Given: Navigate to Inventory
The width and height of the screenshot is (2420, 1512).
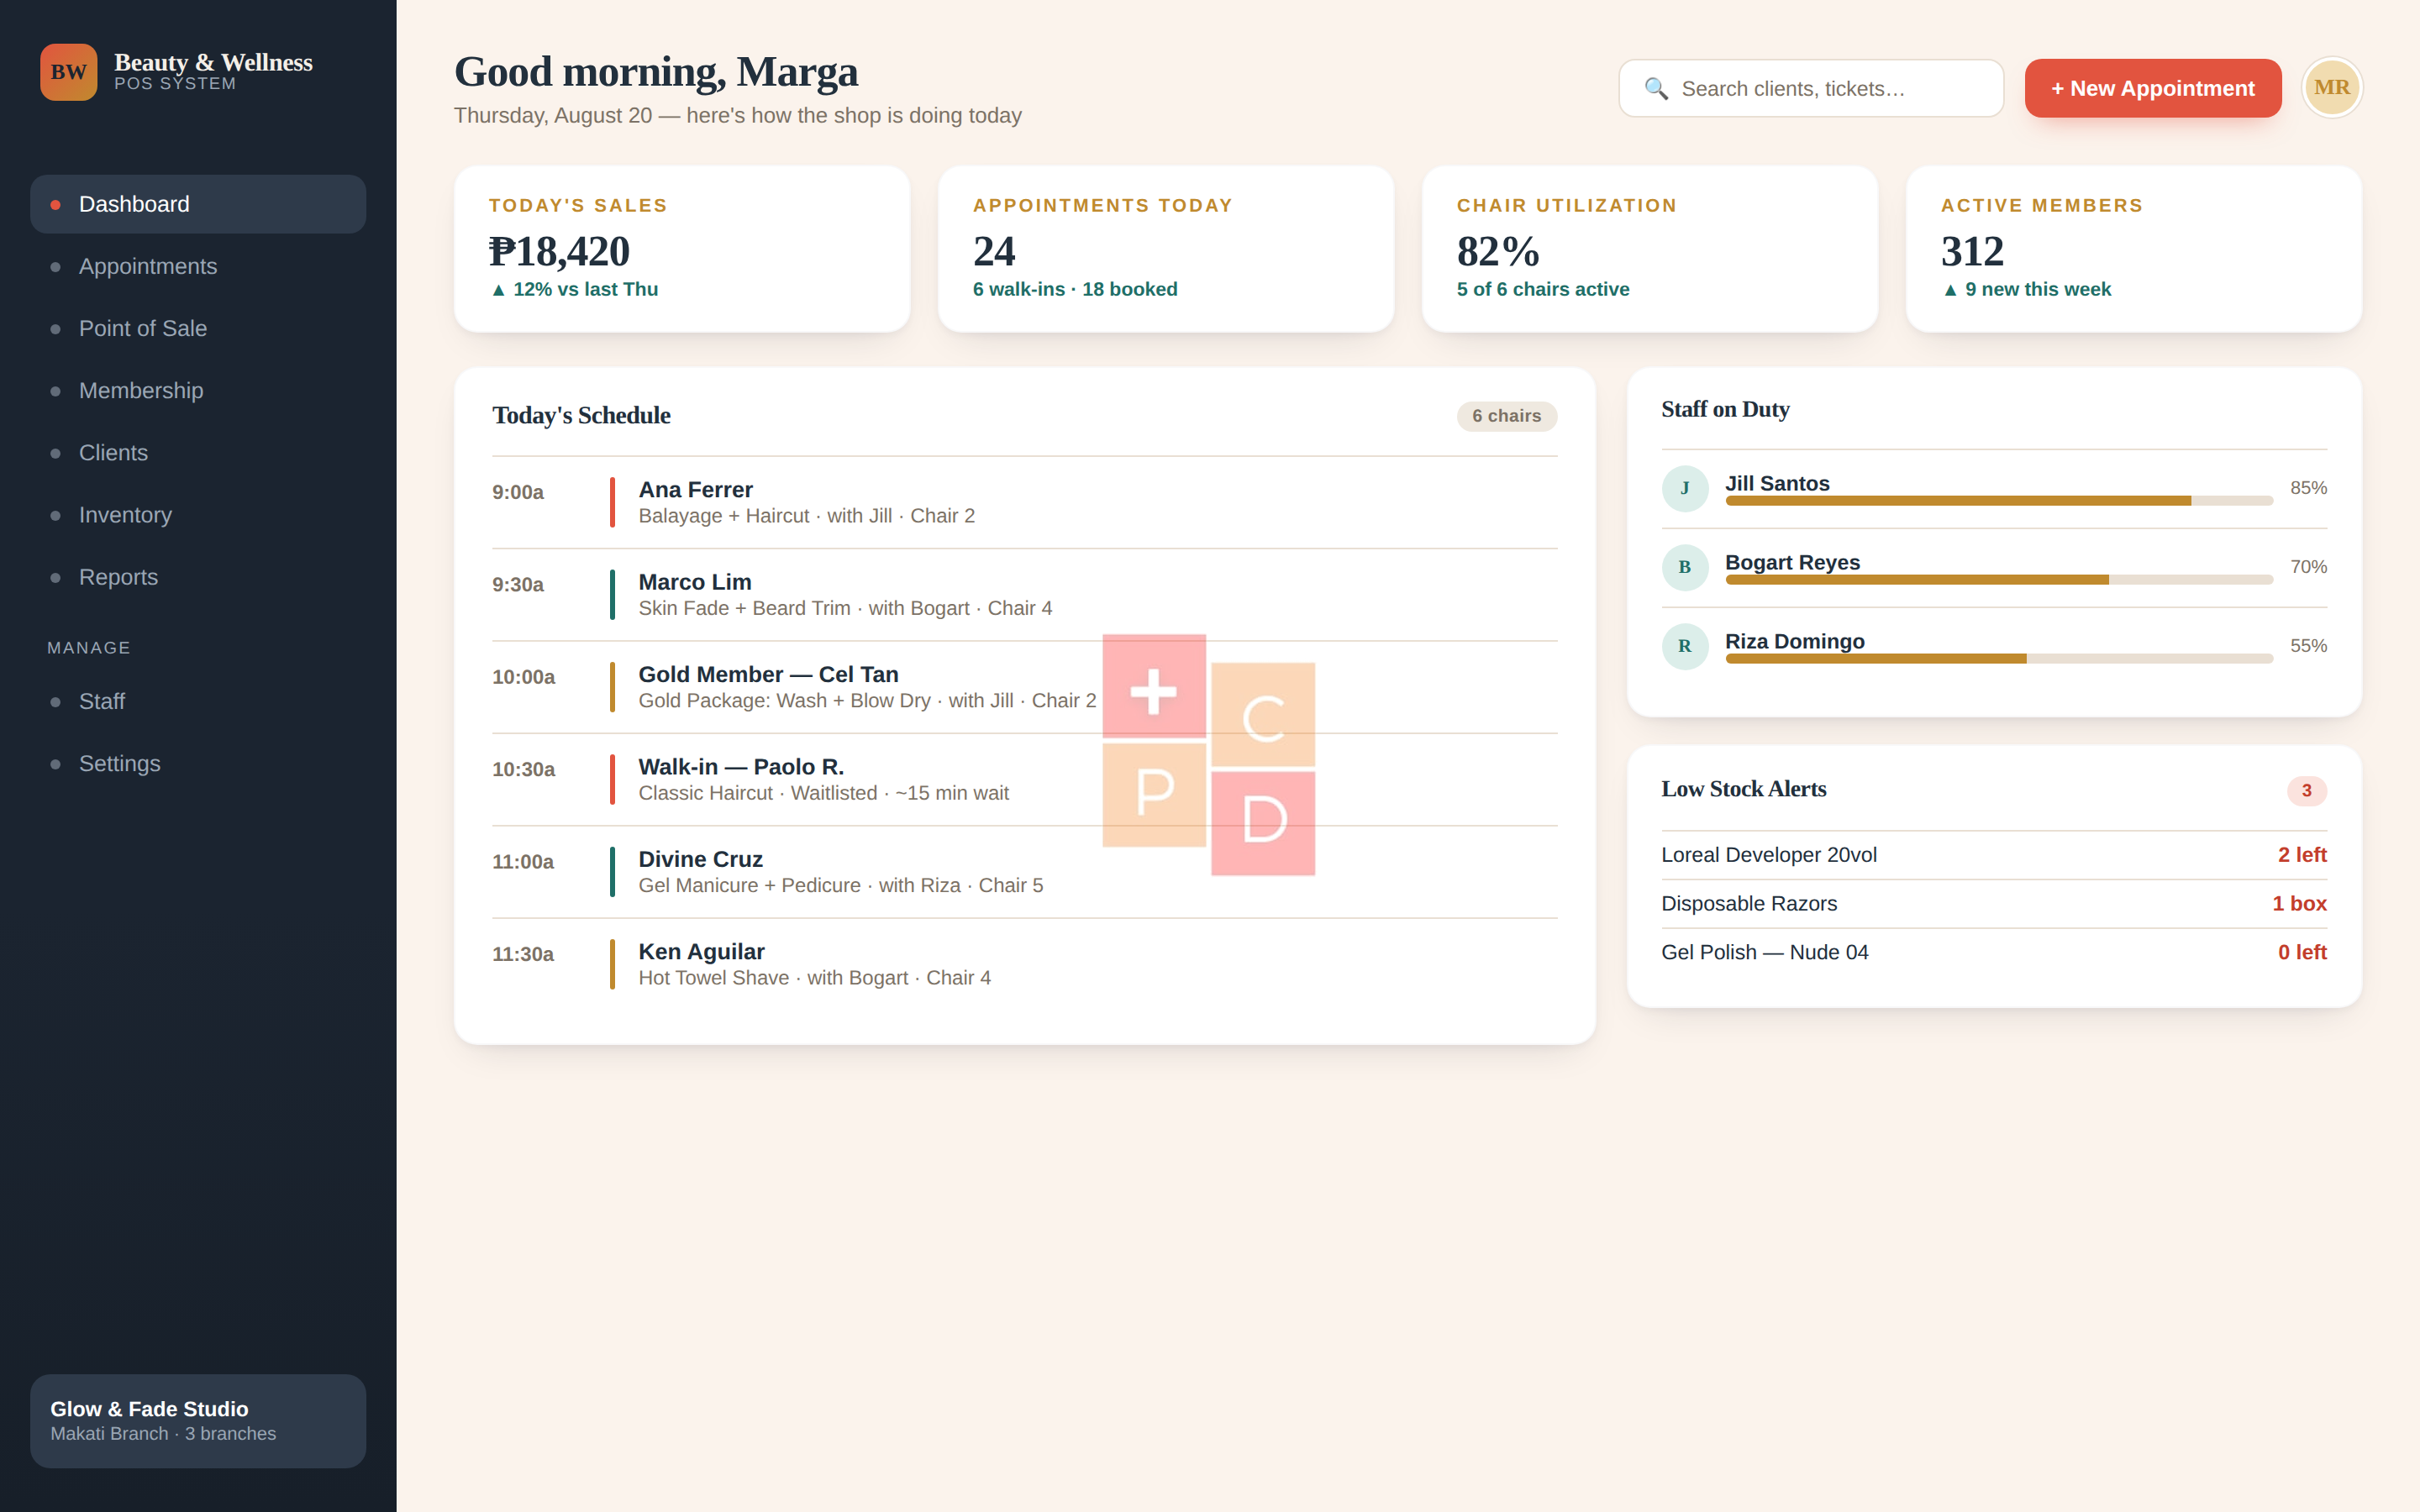Looking at the screenshot, I should (198, 515).
